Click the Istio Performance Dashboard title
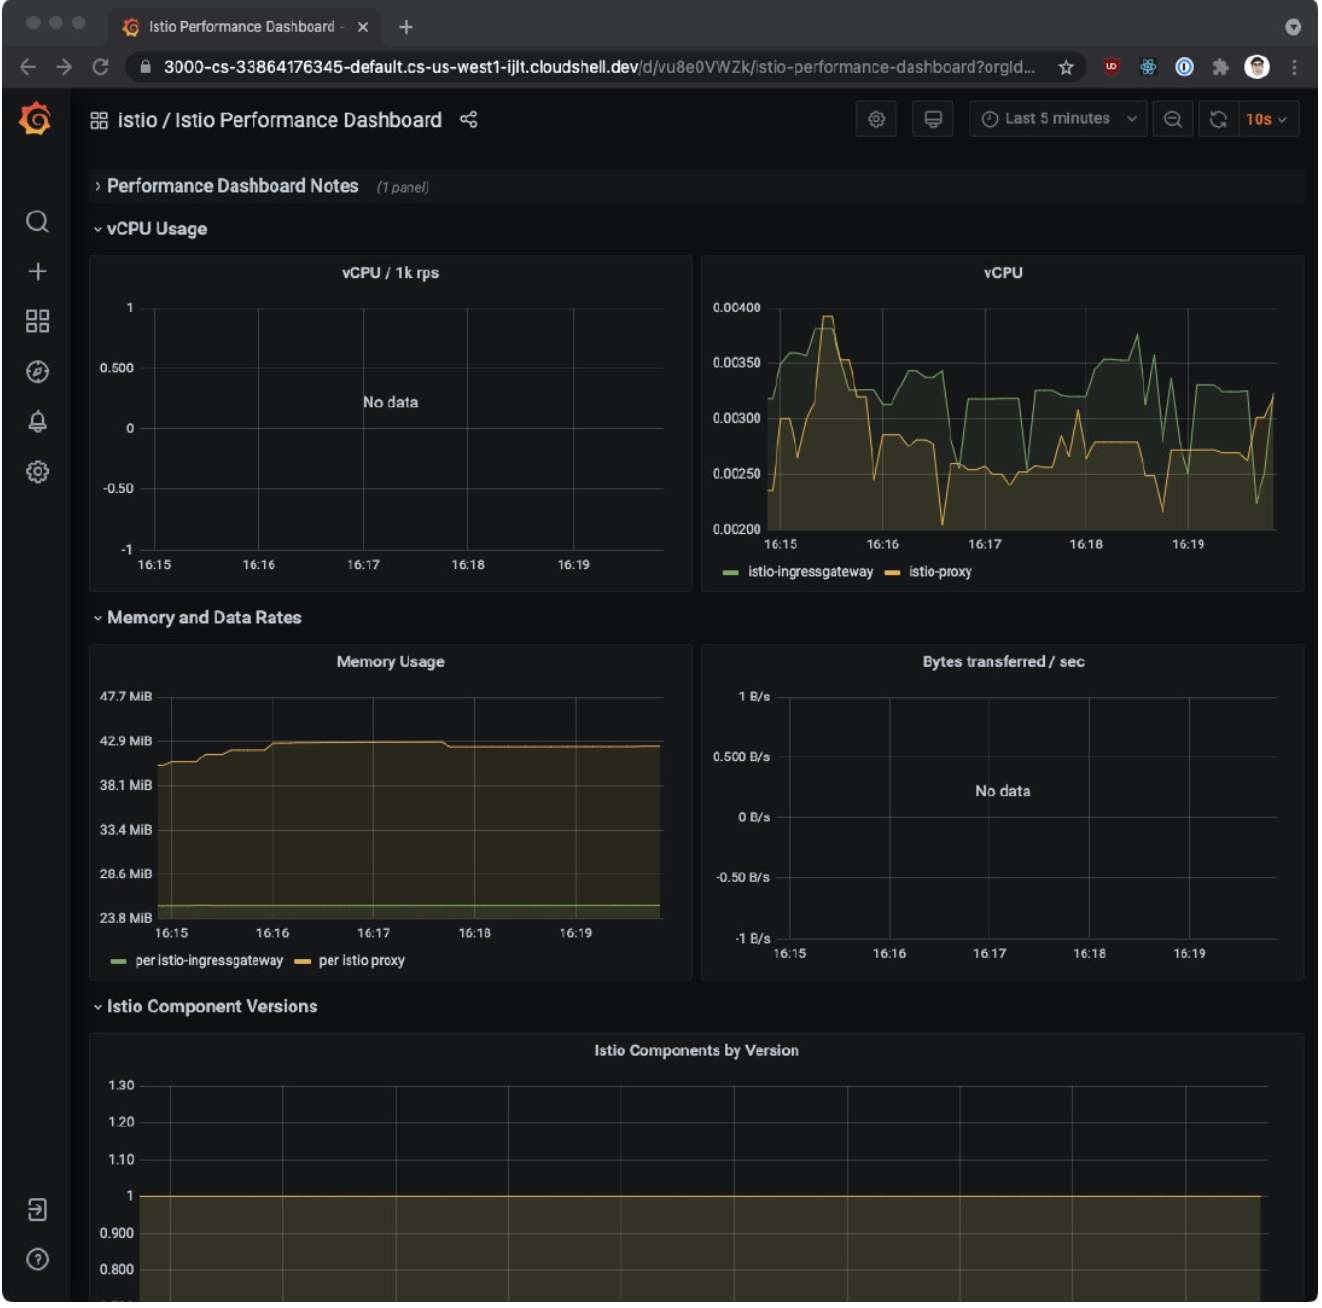 pyautogui.click(x=308, y=121)
